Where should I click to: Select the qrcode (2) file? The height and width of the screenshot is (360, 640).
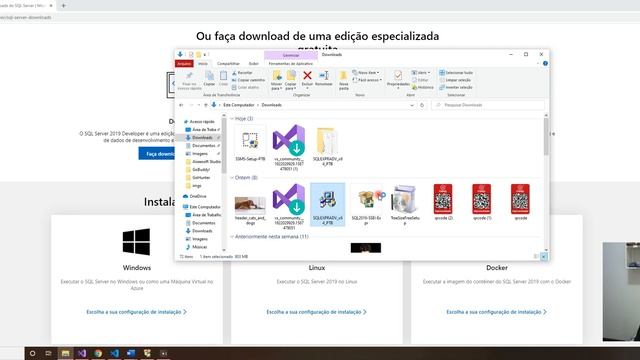point(443,202)
